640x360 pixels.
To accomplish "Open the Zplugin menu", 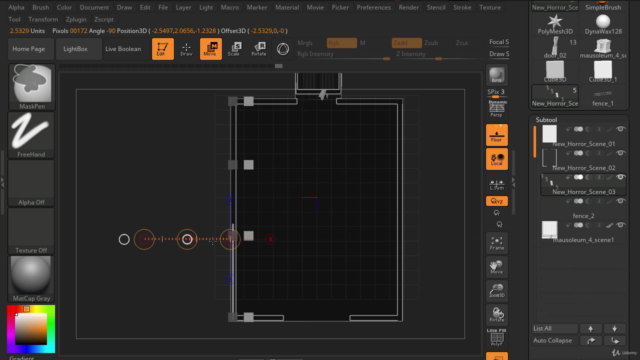I will pos(76,19).
